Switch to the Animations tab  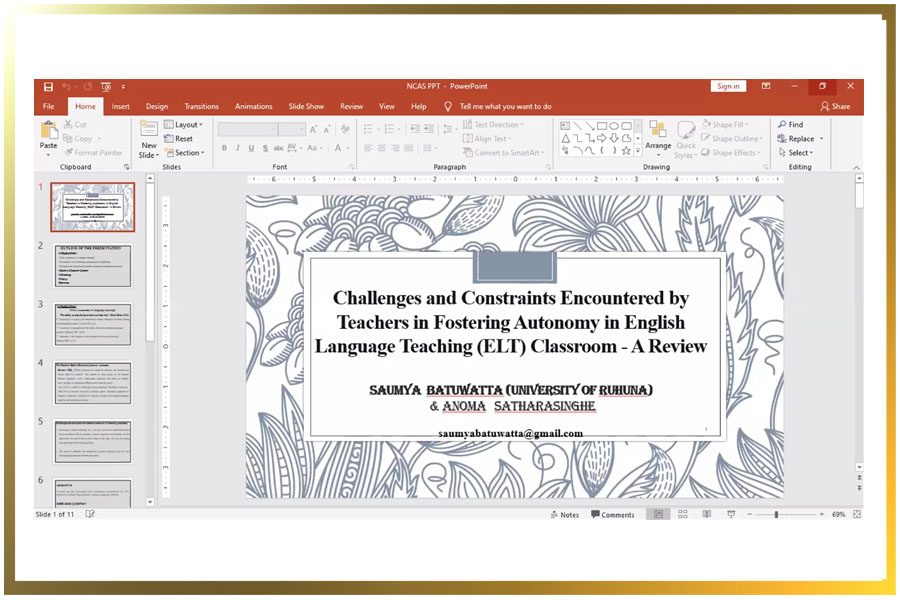(253, 106)
